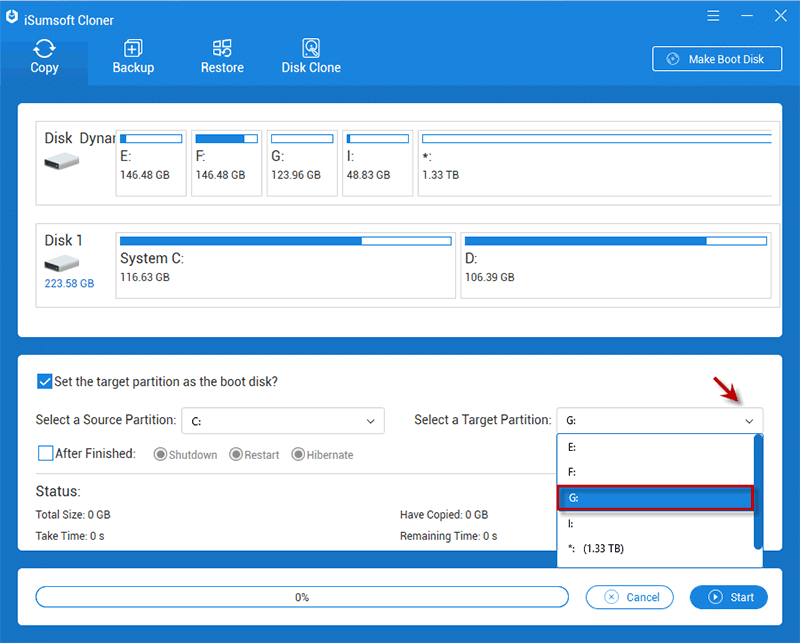Click the Copy icon in the toolbar
800x643 pixels.
tap(44, 49)
